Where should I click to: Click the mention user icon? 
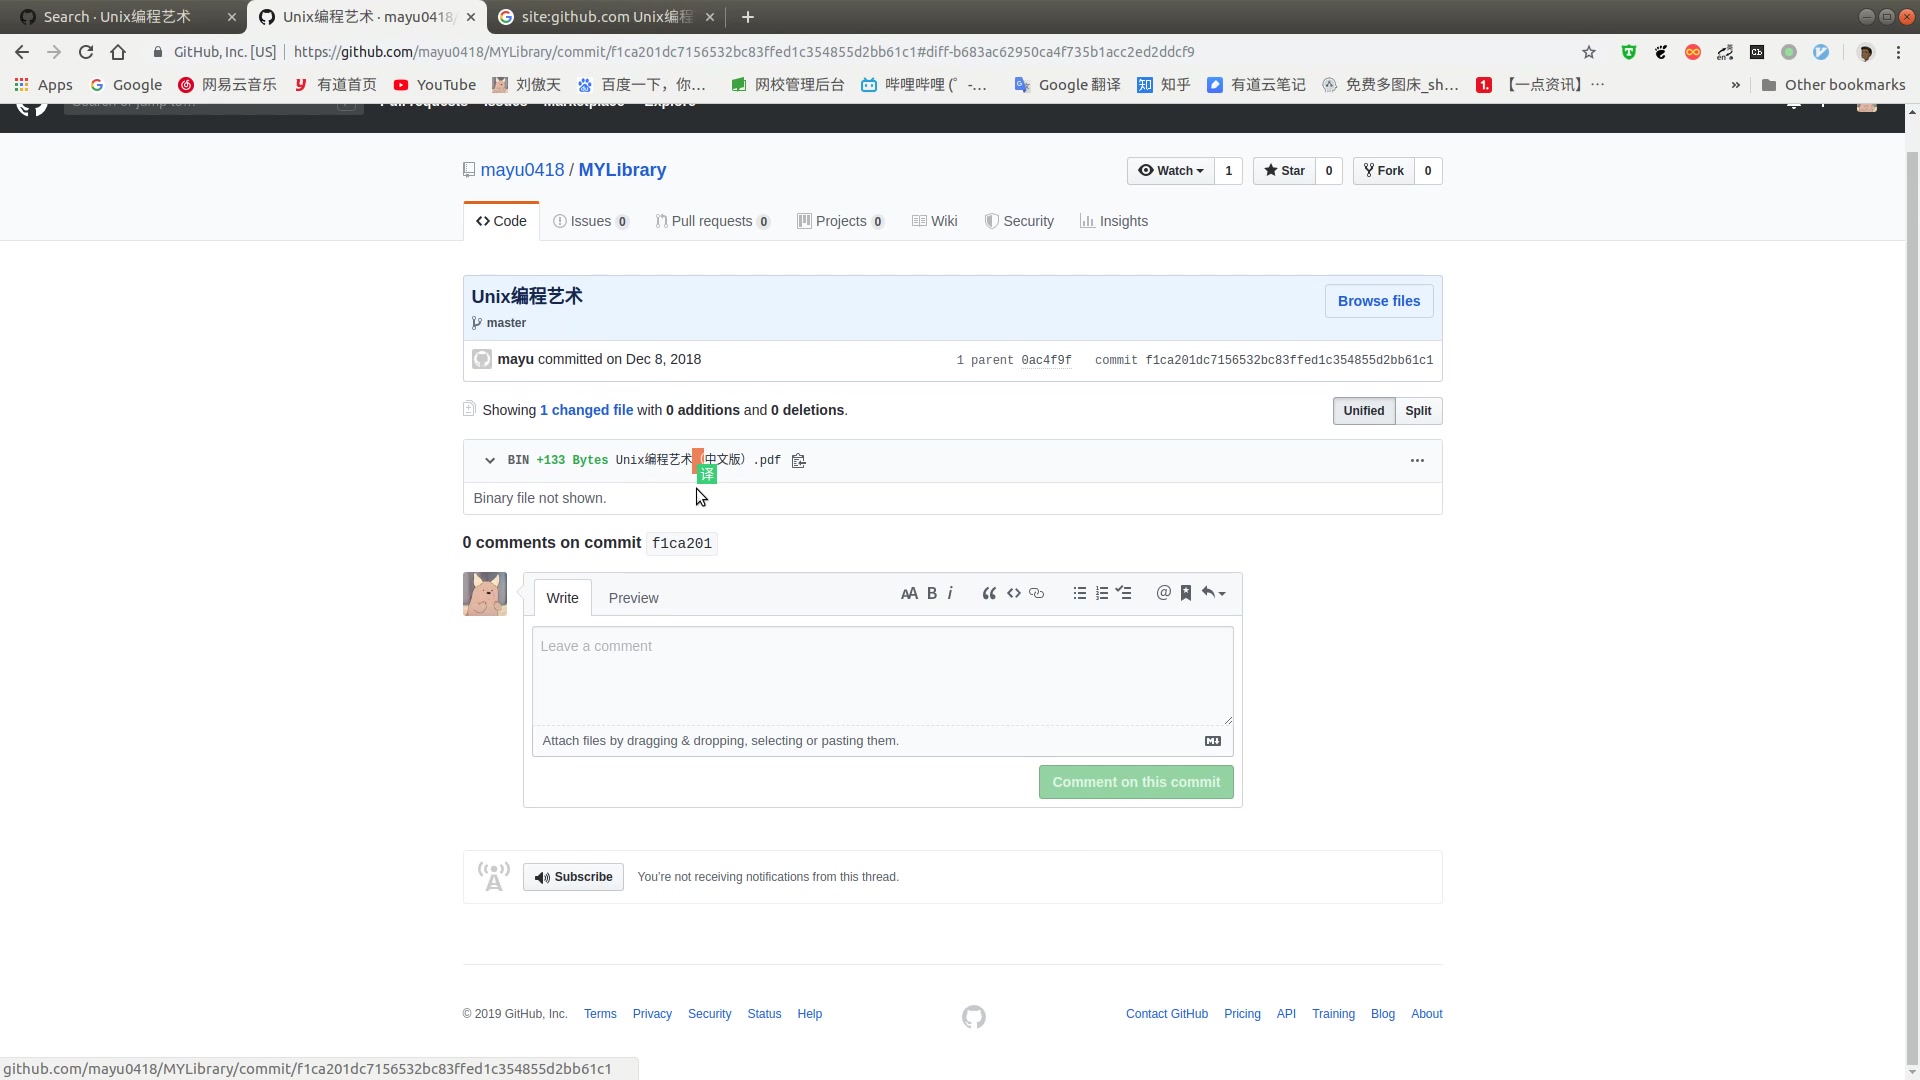point(1163,592)
